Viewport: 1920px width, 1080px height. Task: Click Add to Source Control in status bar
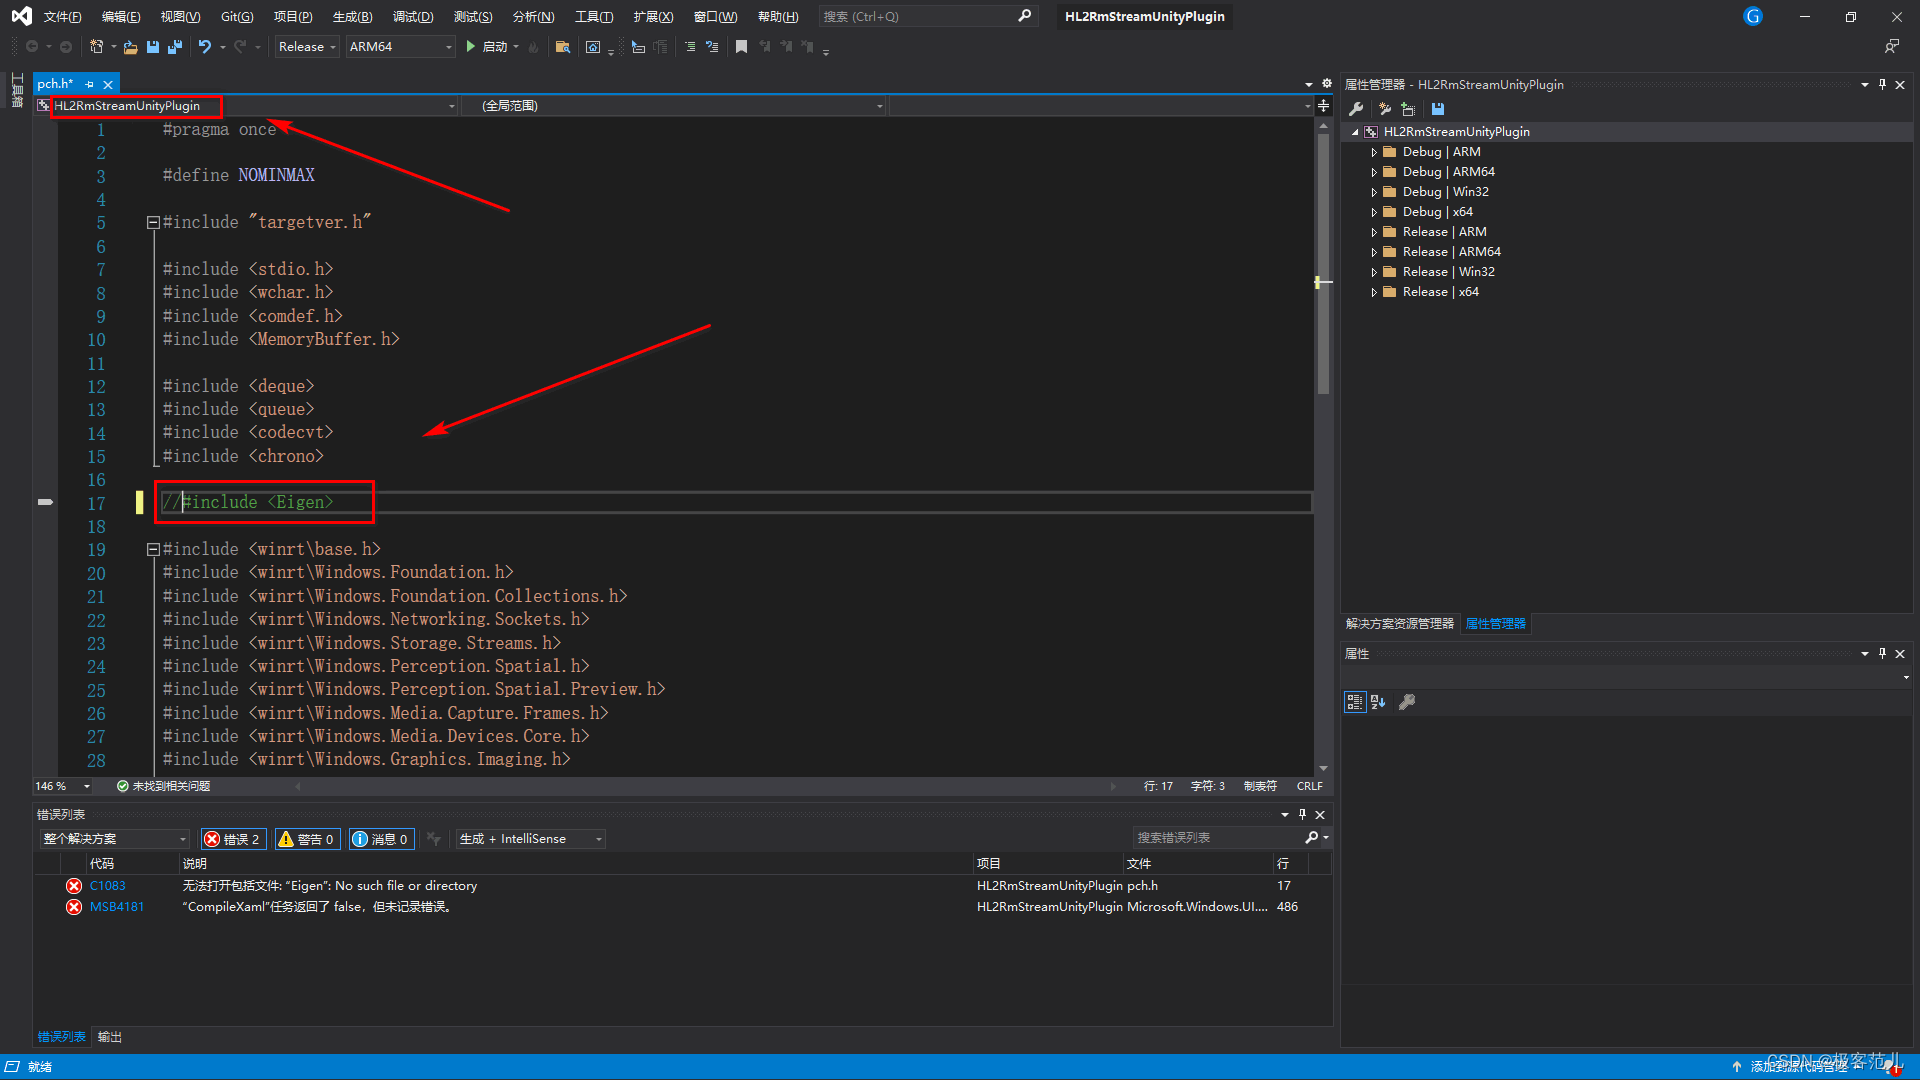pos(1799,1066)
